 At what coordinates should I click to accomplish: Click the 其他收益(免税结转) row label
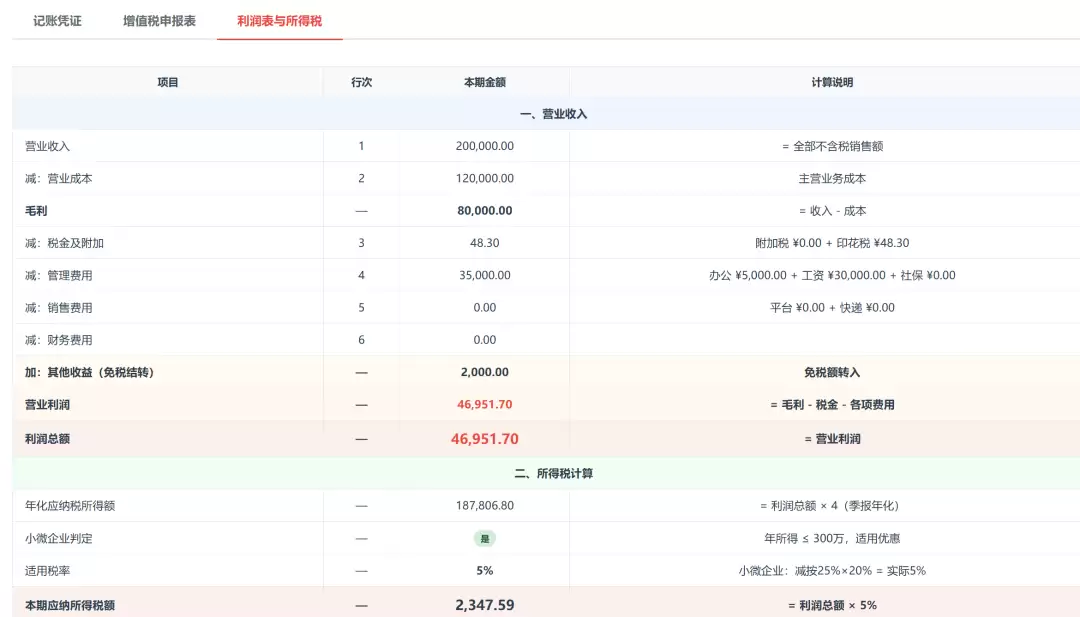tap(90, 373)
